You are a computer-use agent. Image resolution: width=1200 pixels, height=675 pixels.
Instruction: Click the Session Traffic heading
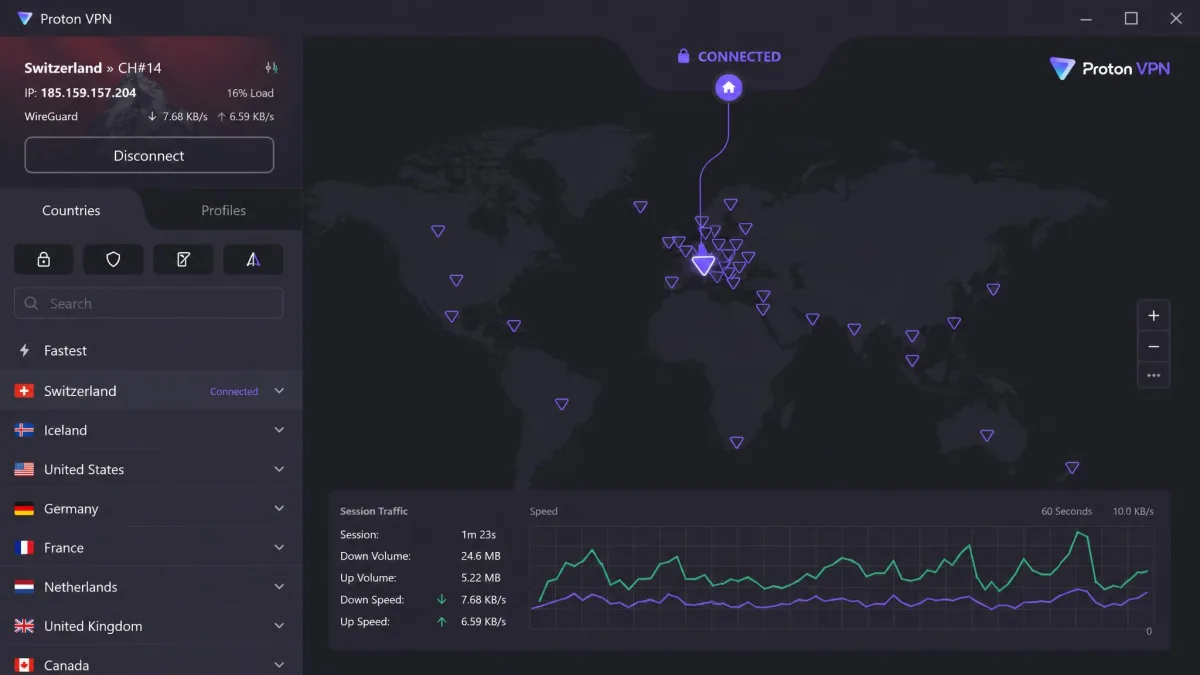pyautogui.click(x=374, y=511)
